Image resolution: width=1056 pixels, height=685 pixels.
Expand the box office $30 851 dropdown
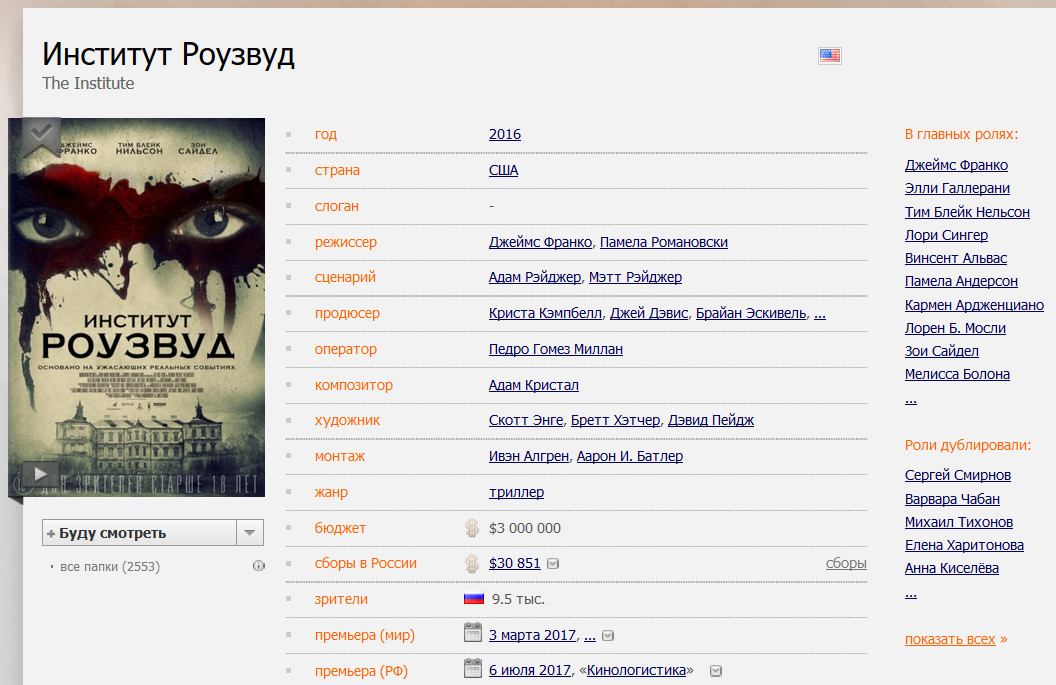553,564
